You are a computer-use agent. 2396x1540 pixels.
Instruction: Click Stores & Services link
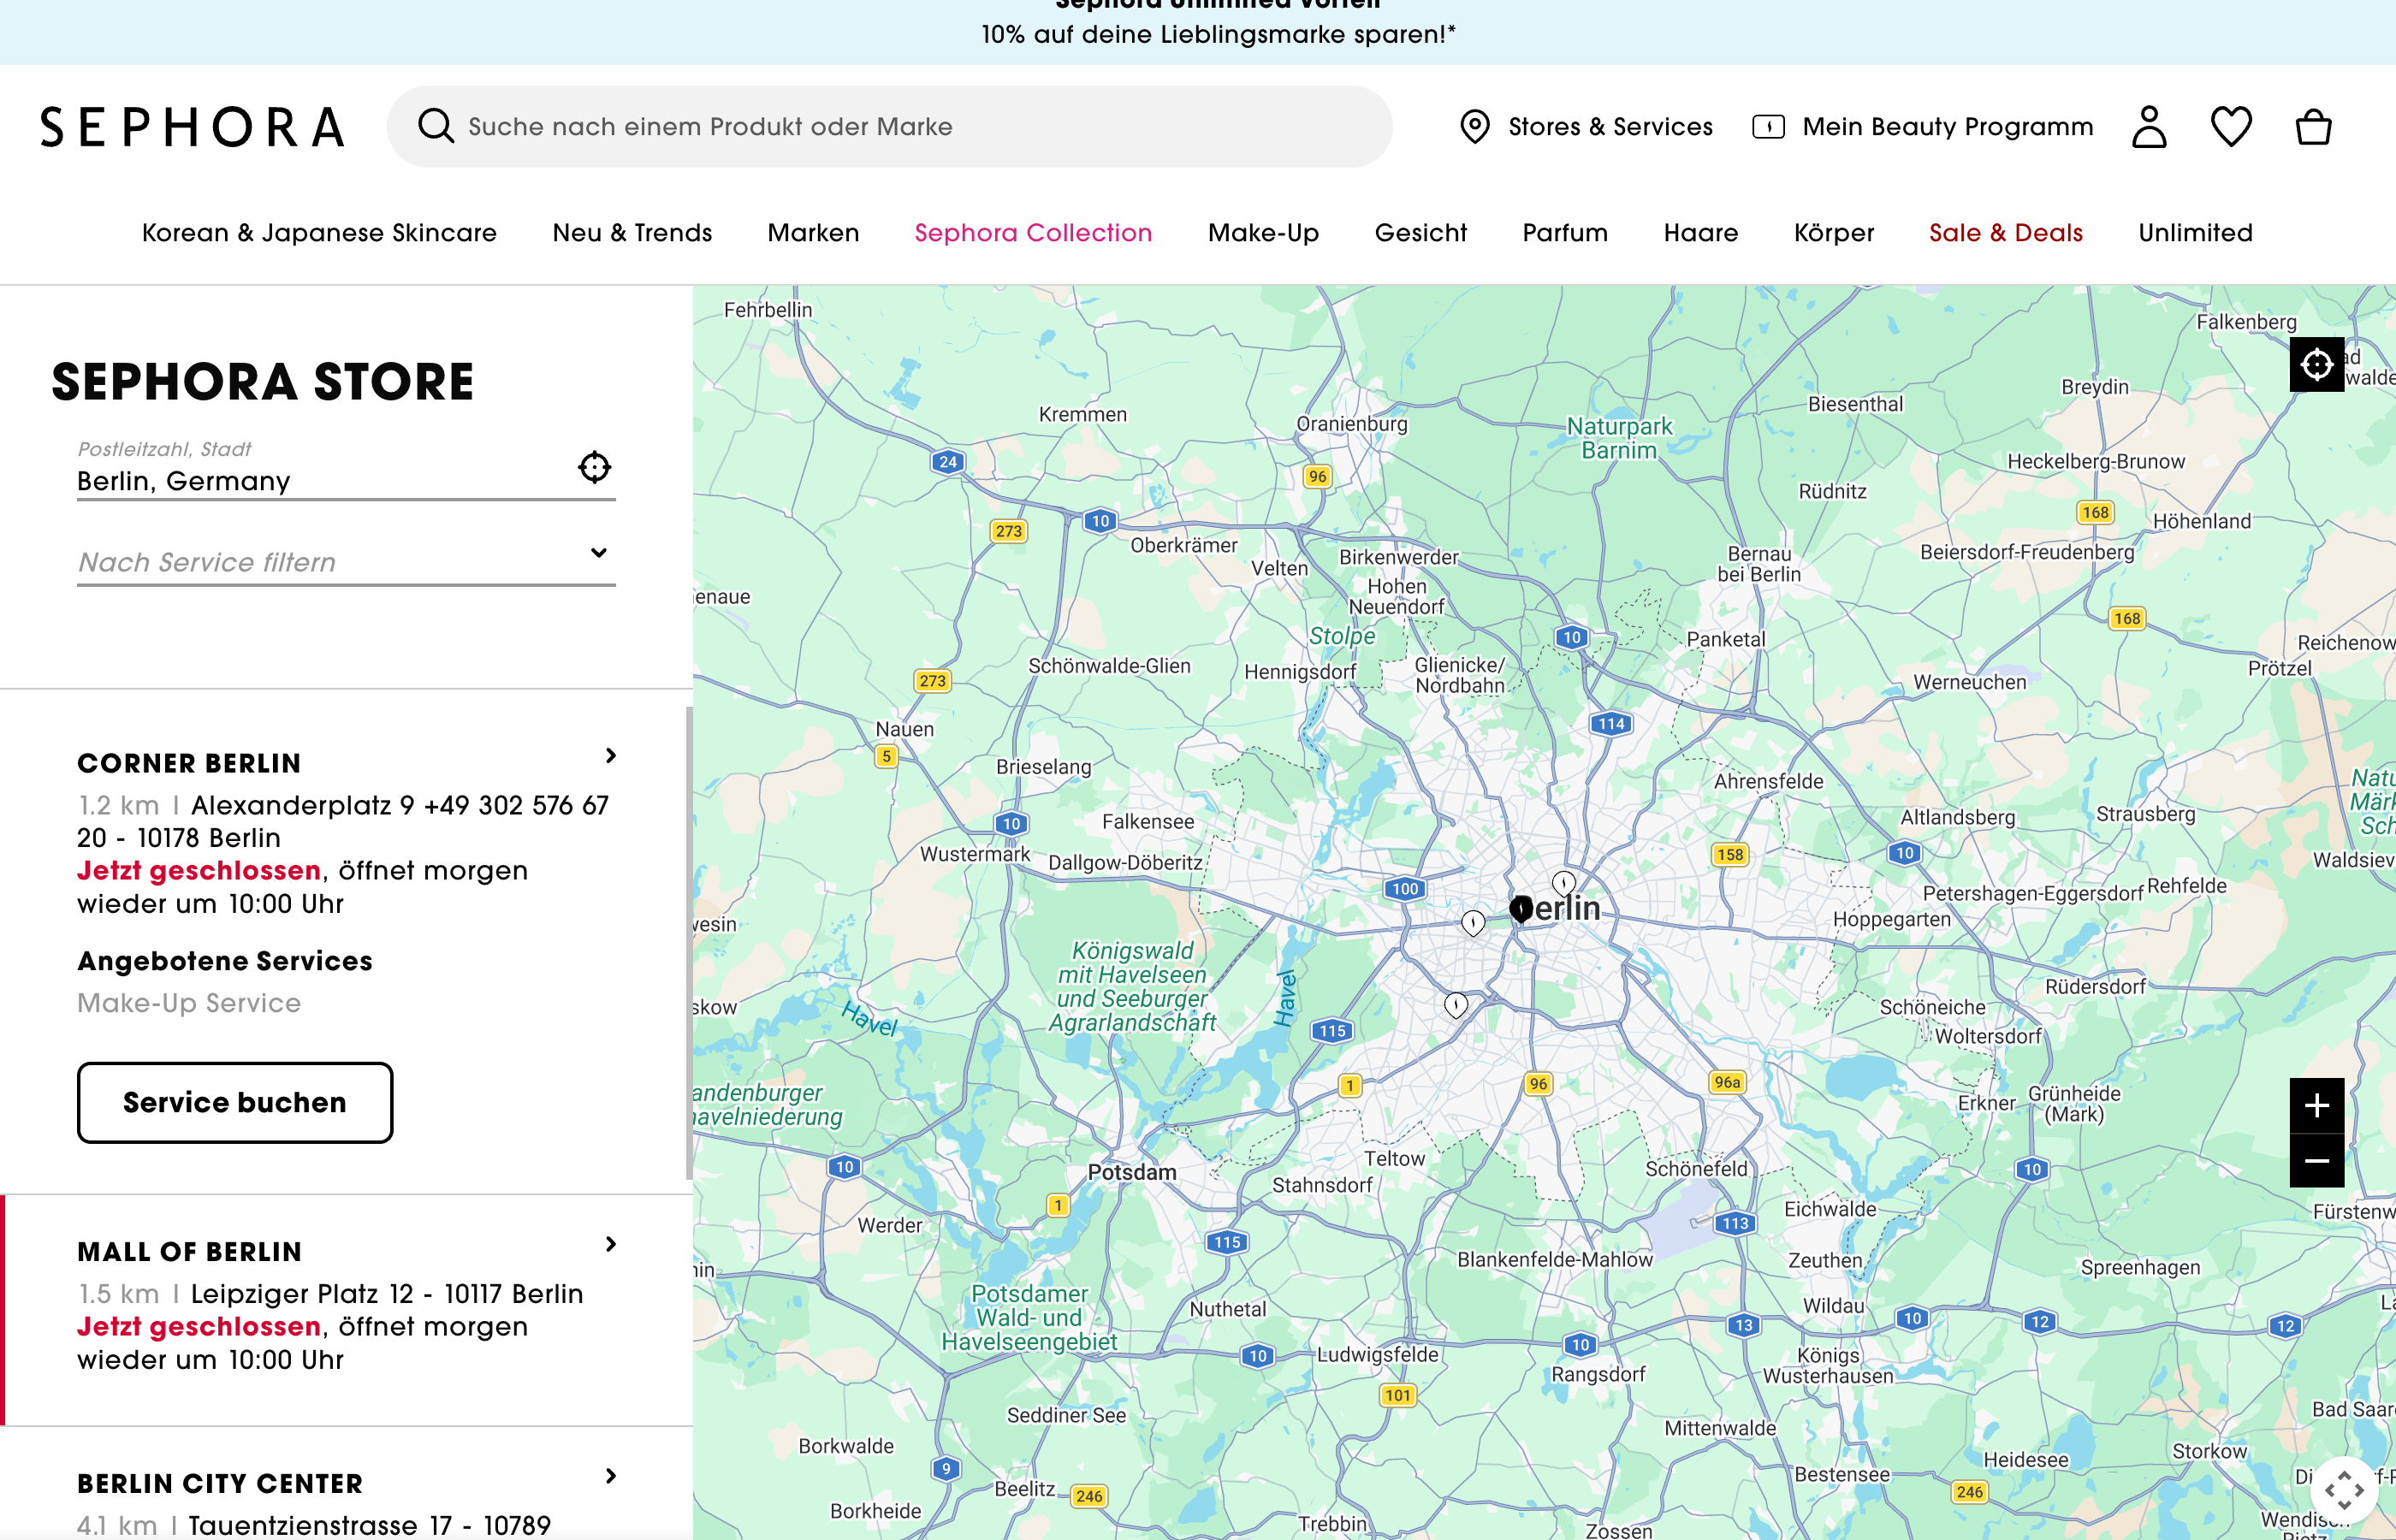point(1610,127)
